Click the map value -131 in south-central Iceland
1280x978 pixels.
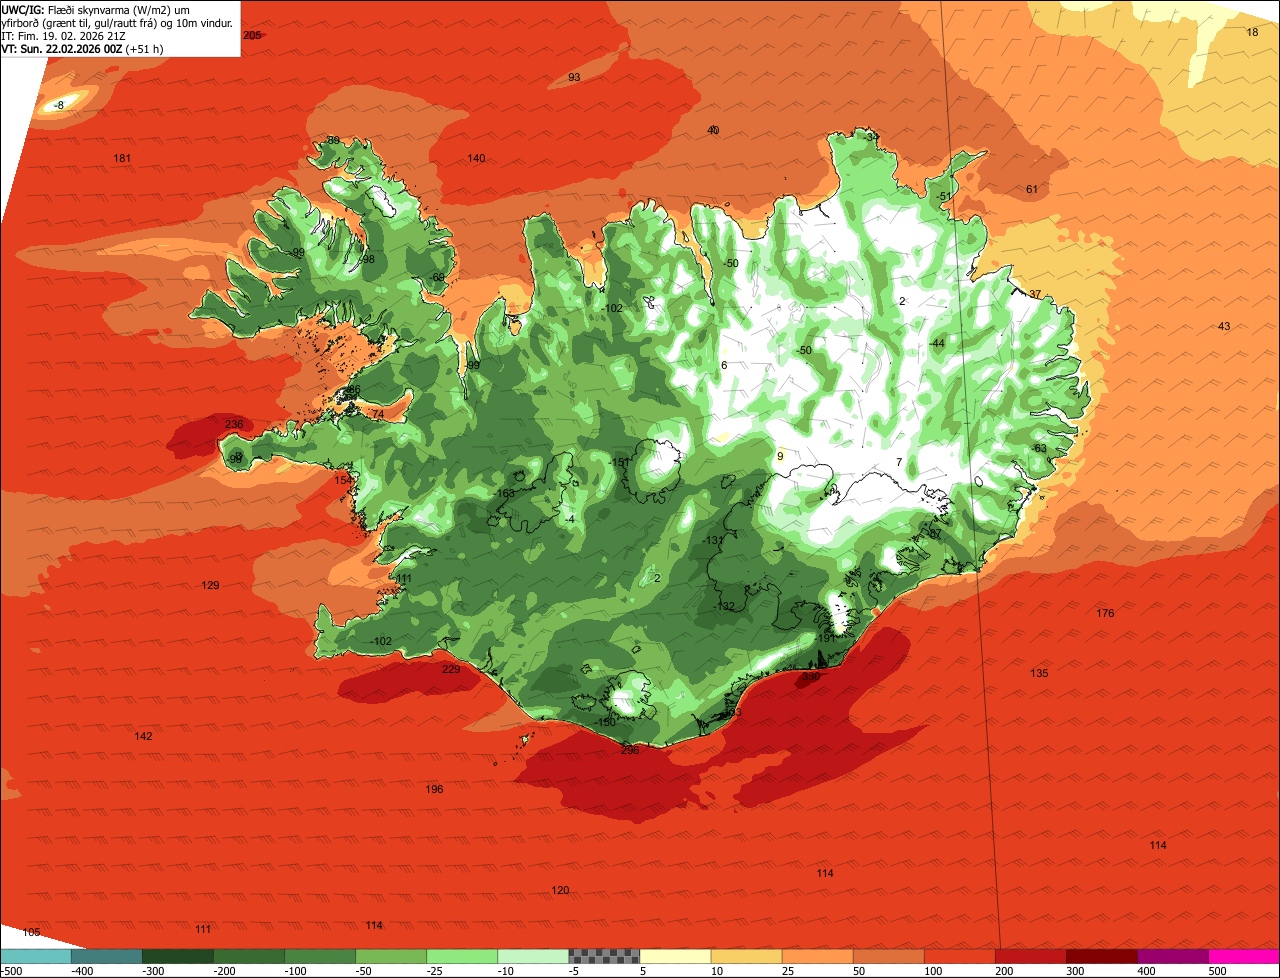tap(713, 540)
